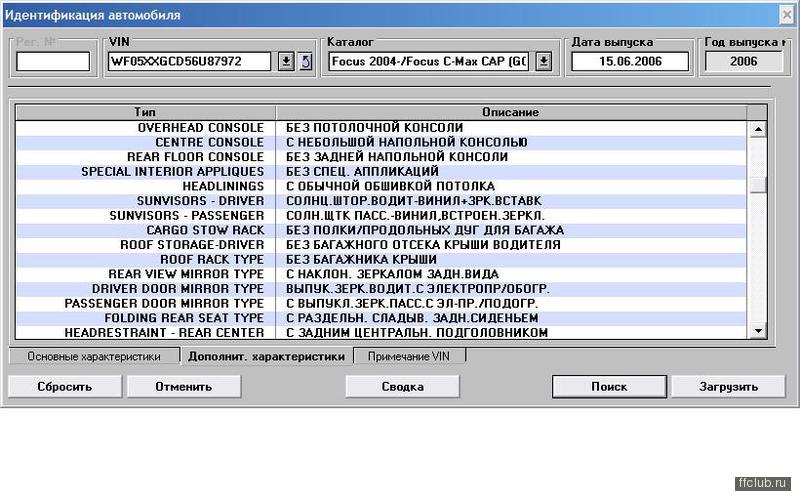Click the Каталог Focus 2004- field
Screen dimensions: 800x500
tap(429, 62)
